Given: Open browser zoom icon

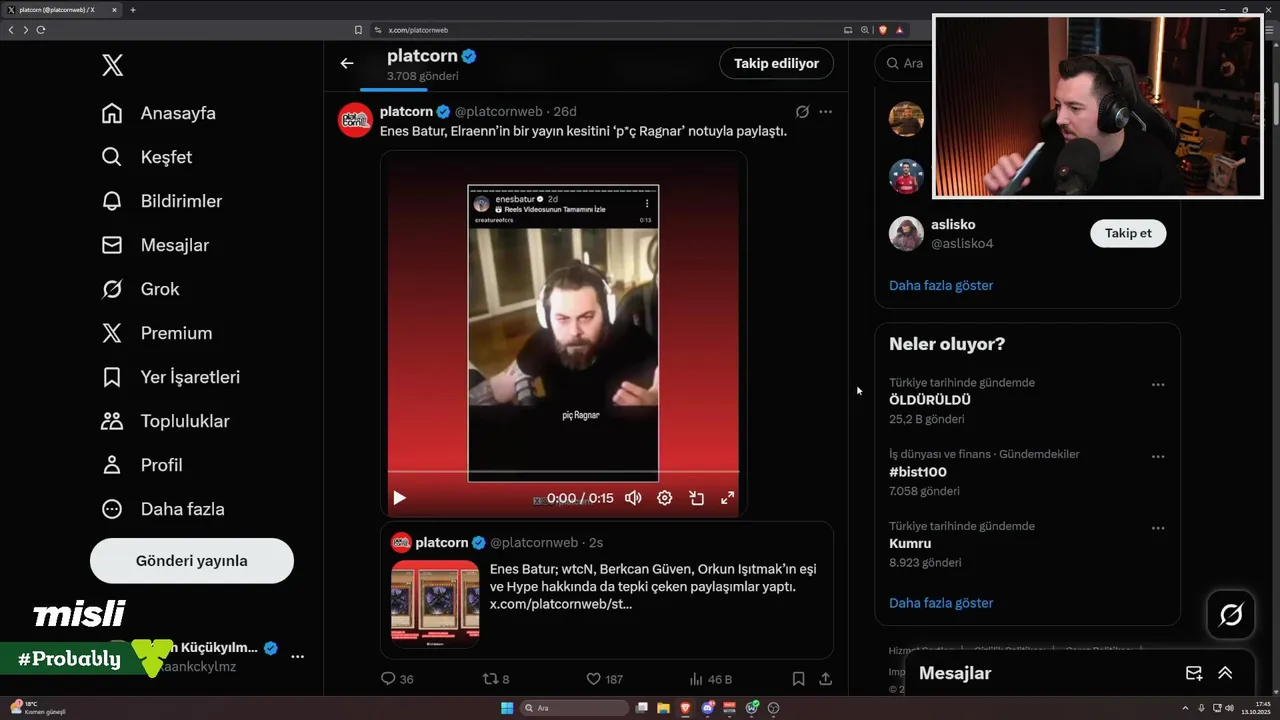Looking at the screenshot, I should [x=865, y=30].
